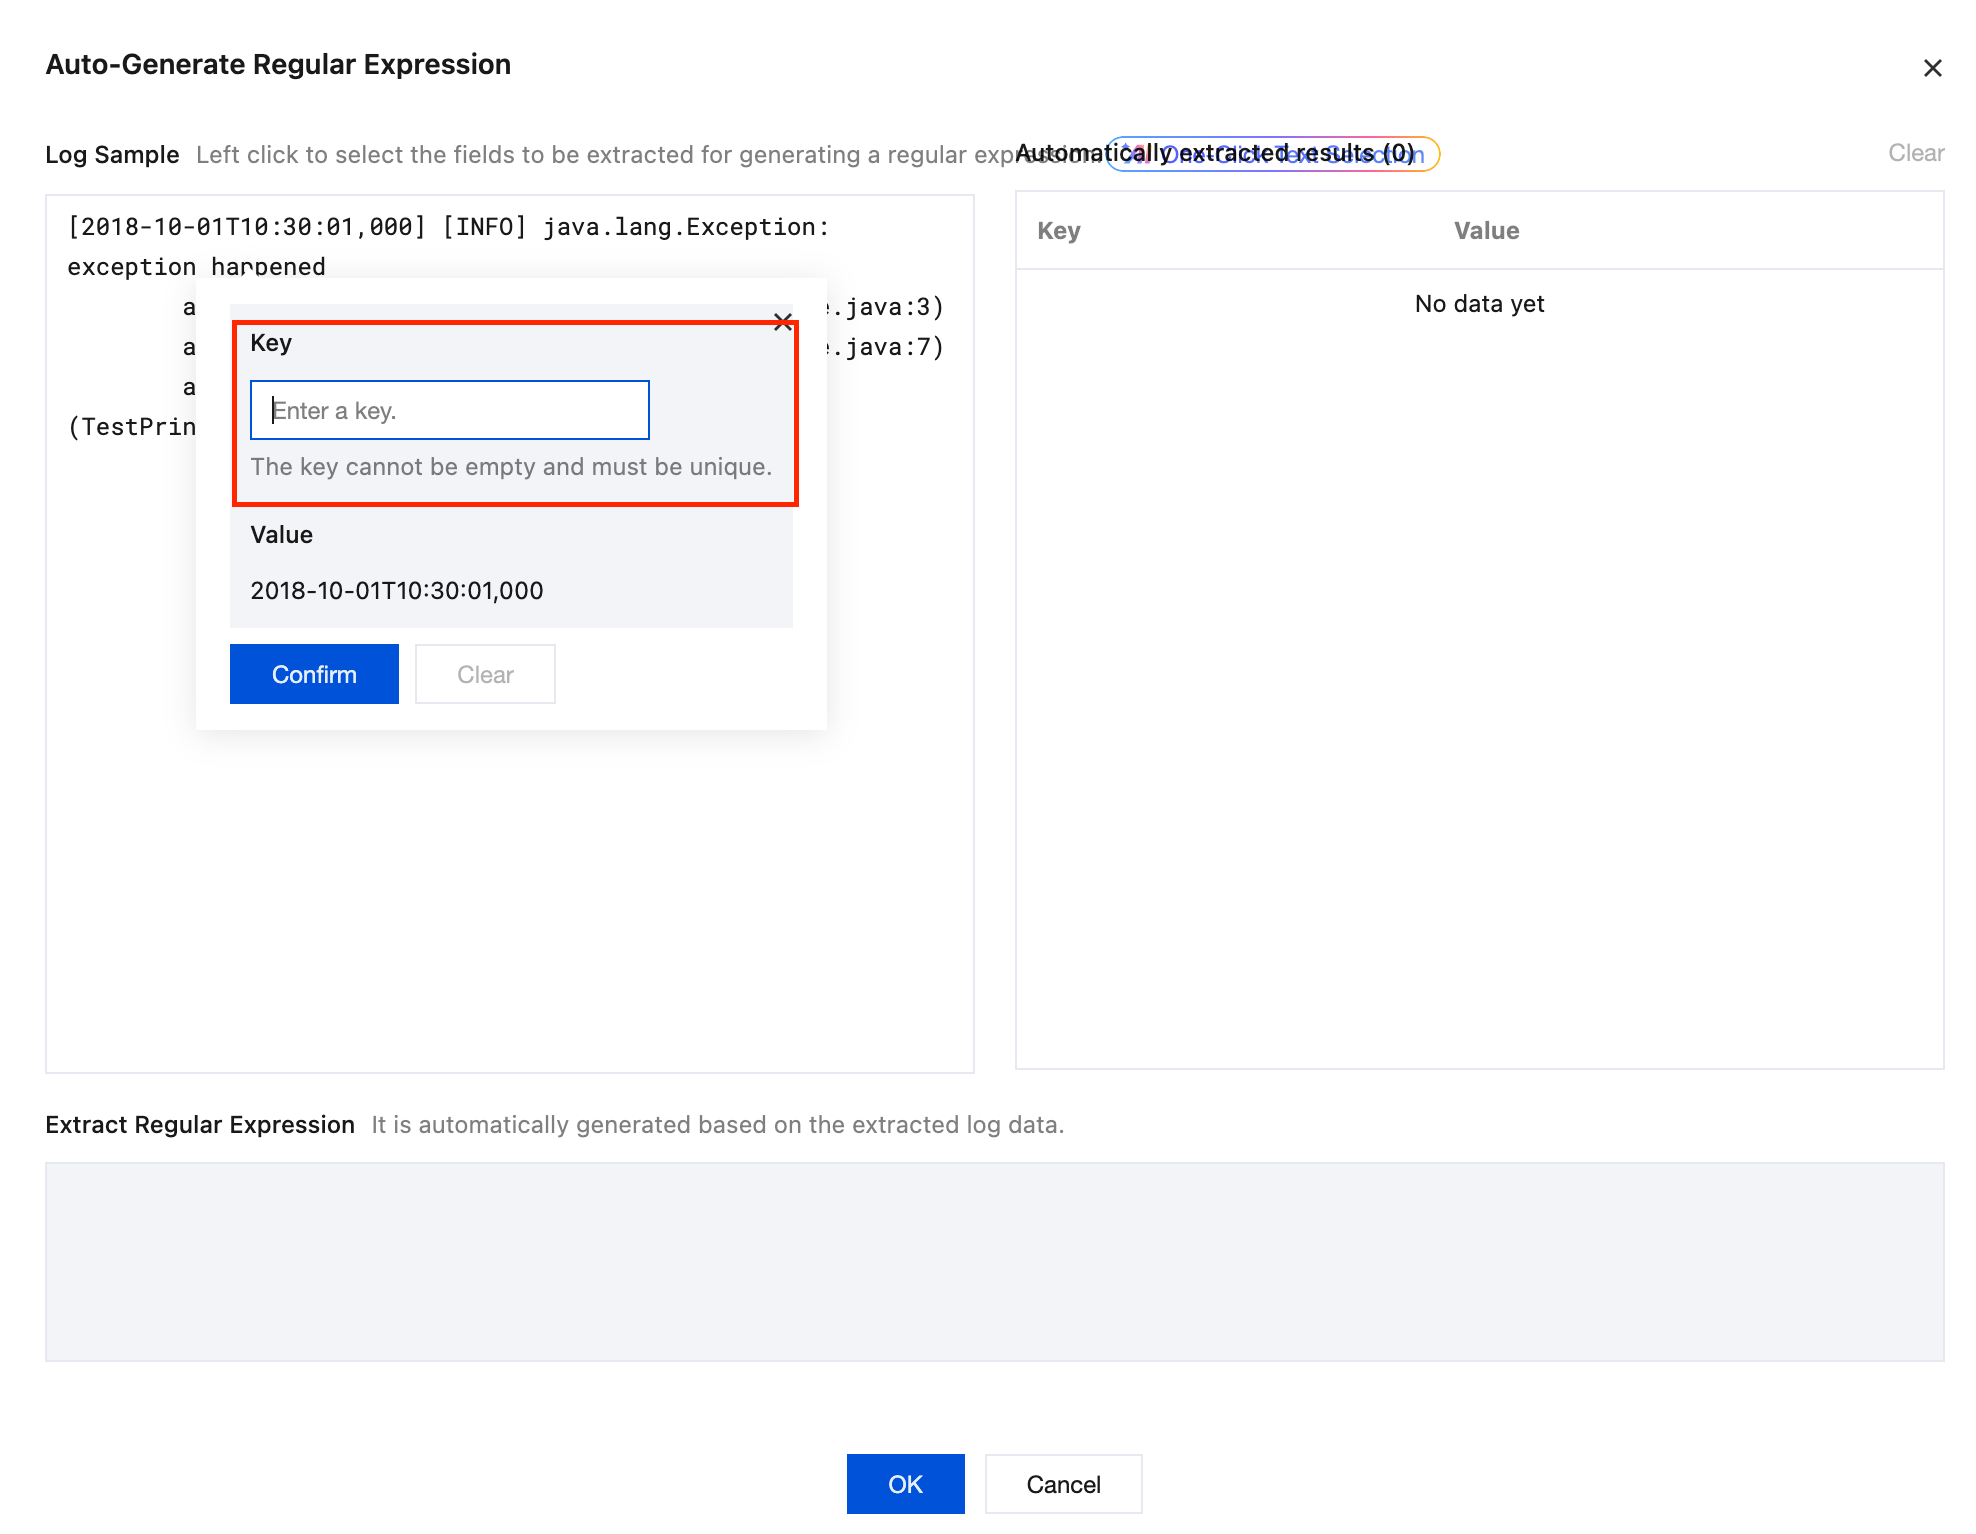Click java.lang.Exception text in log sample
The width and height of the screenshot is (1976, 1534).
point(680,227)
